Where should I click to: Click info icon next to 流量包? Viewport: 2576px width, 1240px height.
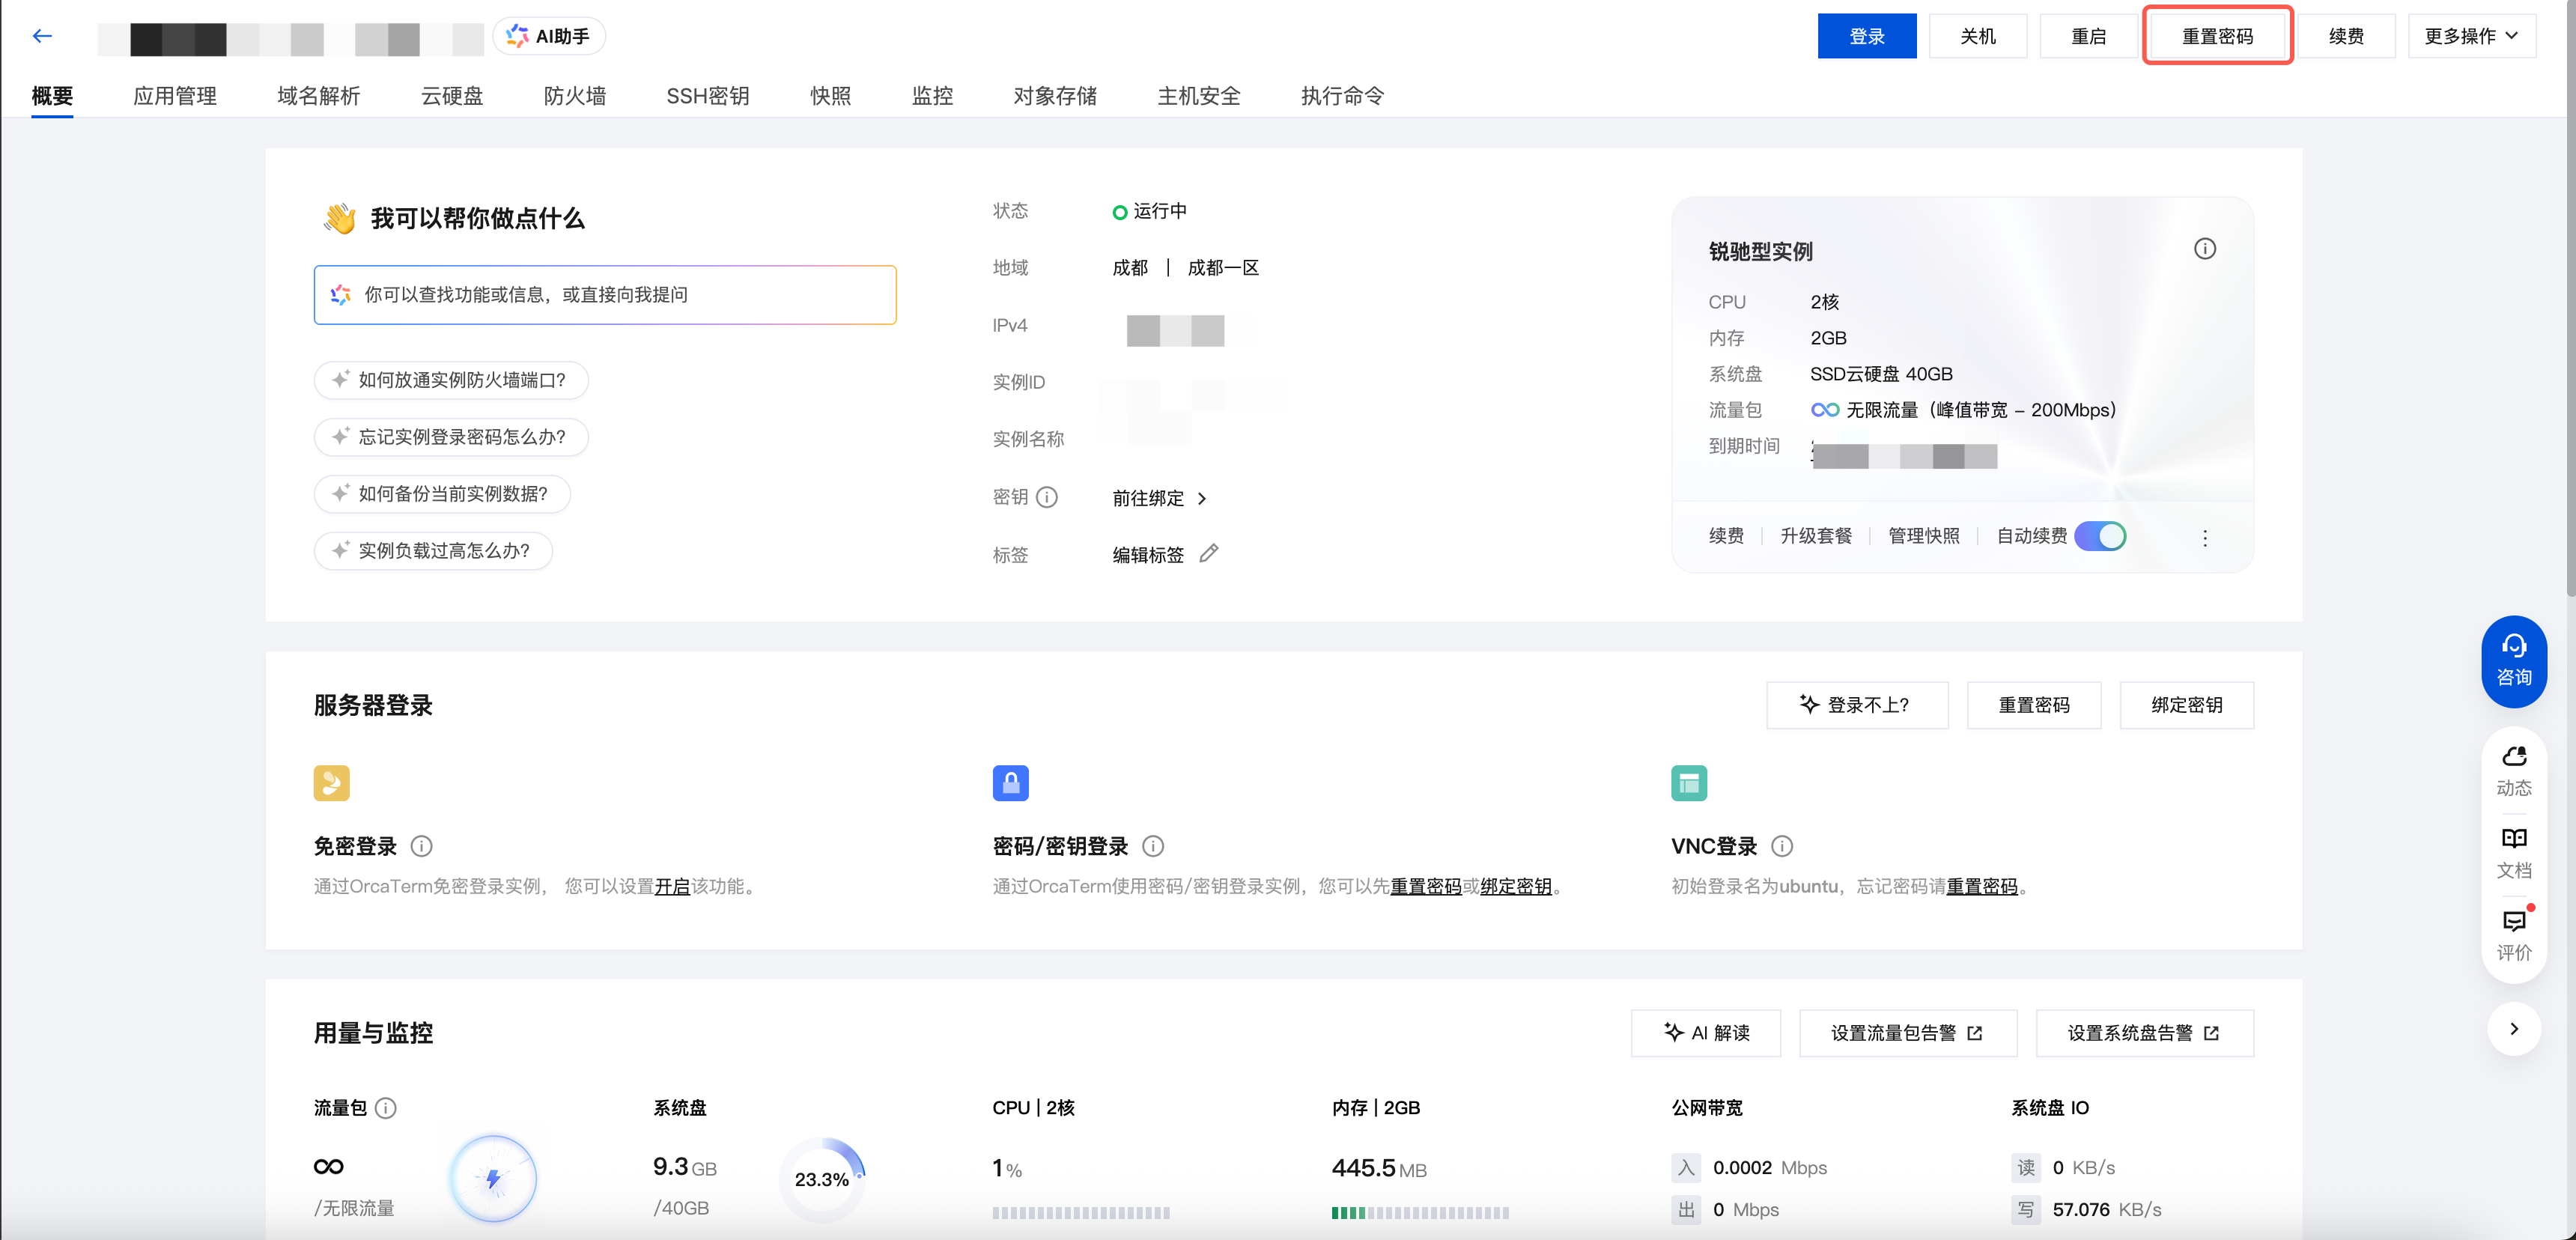pos(385,1108)
